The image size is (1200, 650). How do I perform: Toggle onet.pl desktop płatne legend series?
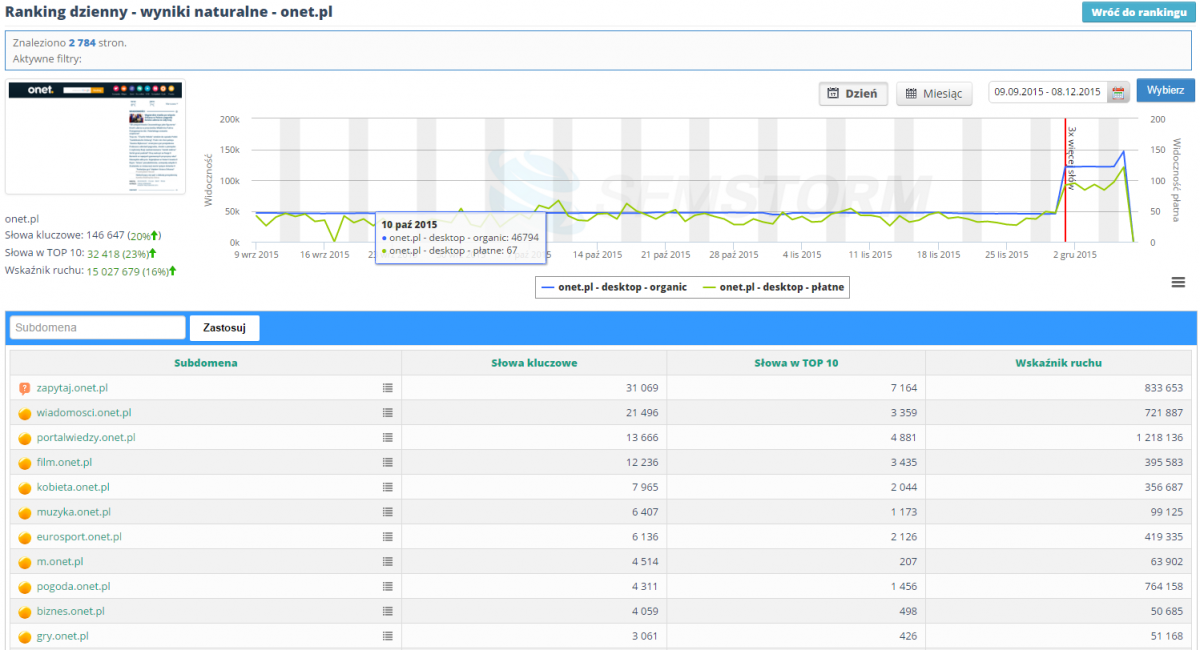(773, 287)
